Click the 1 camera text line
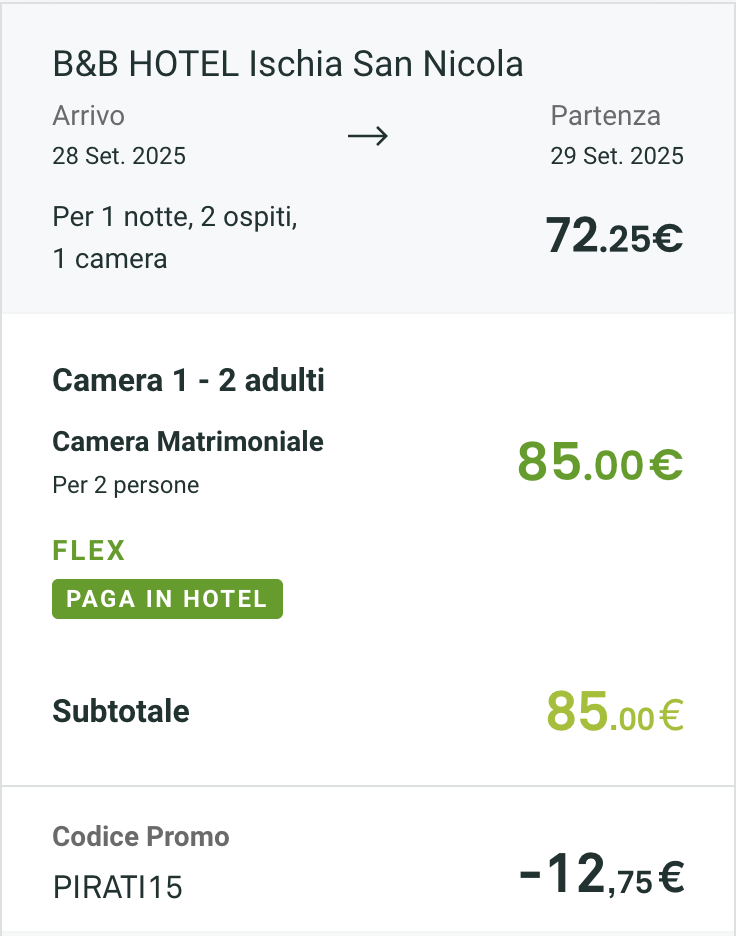736x936 pixels. (x=110, y=259)
